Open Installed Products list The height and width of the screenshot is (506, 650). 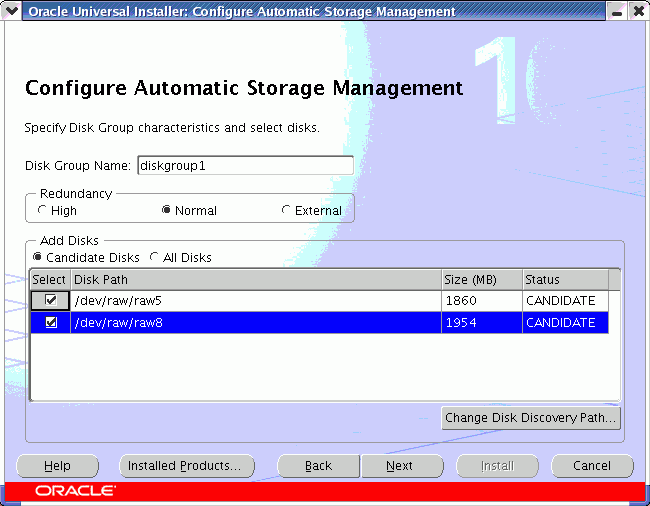tap(186, 466)
